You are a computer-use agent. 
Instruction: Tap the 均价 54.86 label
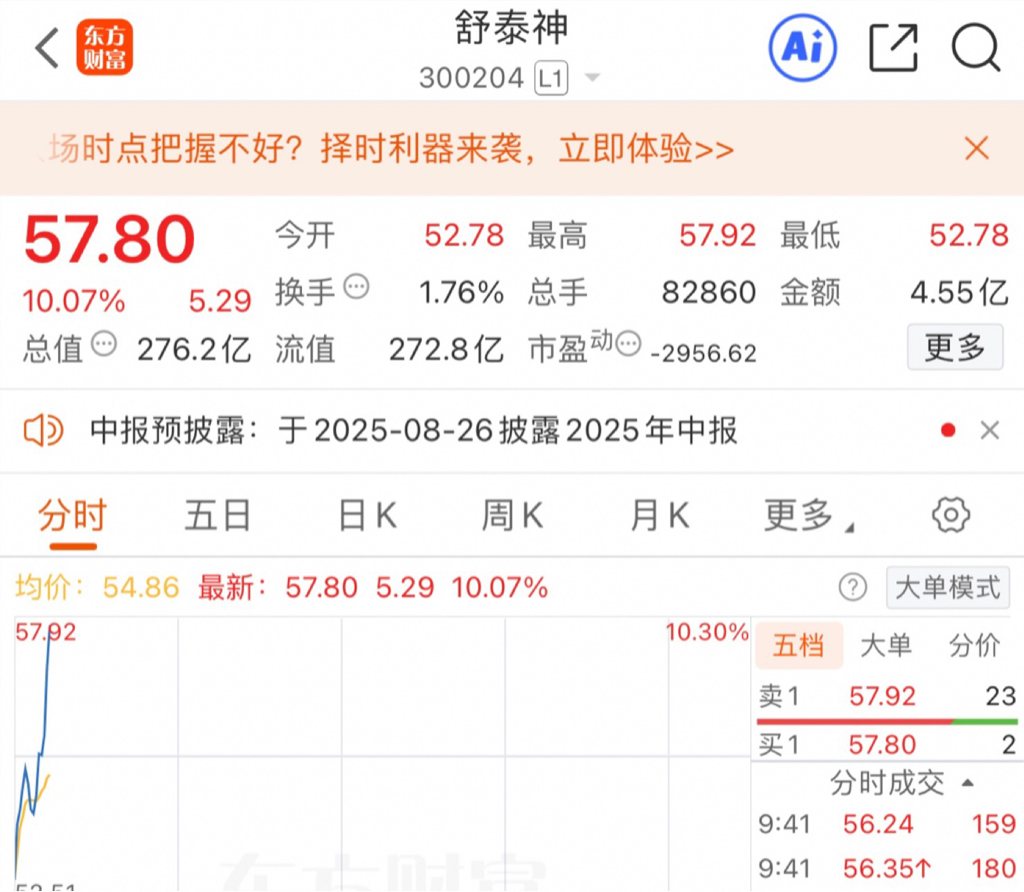97,587
